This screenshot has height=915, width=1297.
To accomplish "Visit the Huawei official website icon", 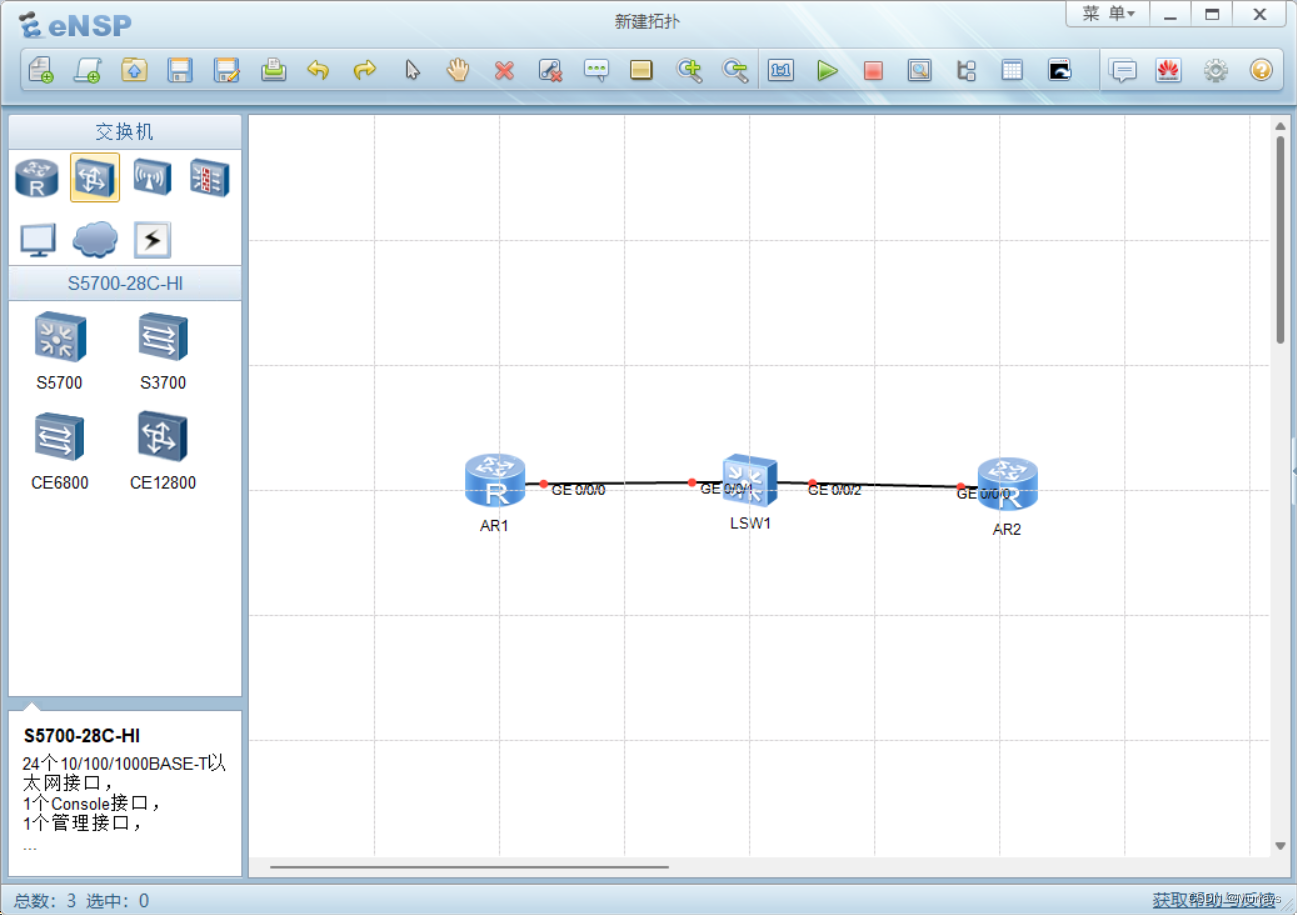I will click(x=1169, y=70).
